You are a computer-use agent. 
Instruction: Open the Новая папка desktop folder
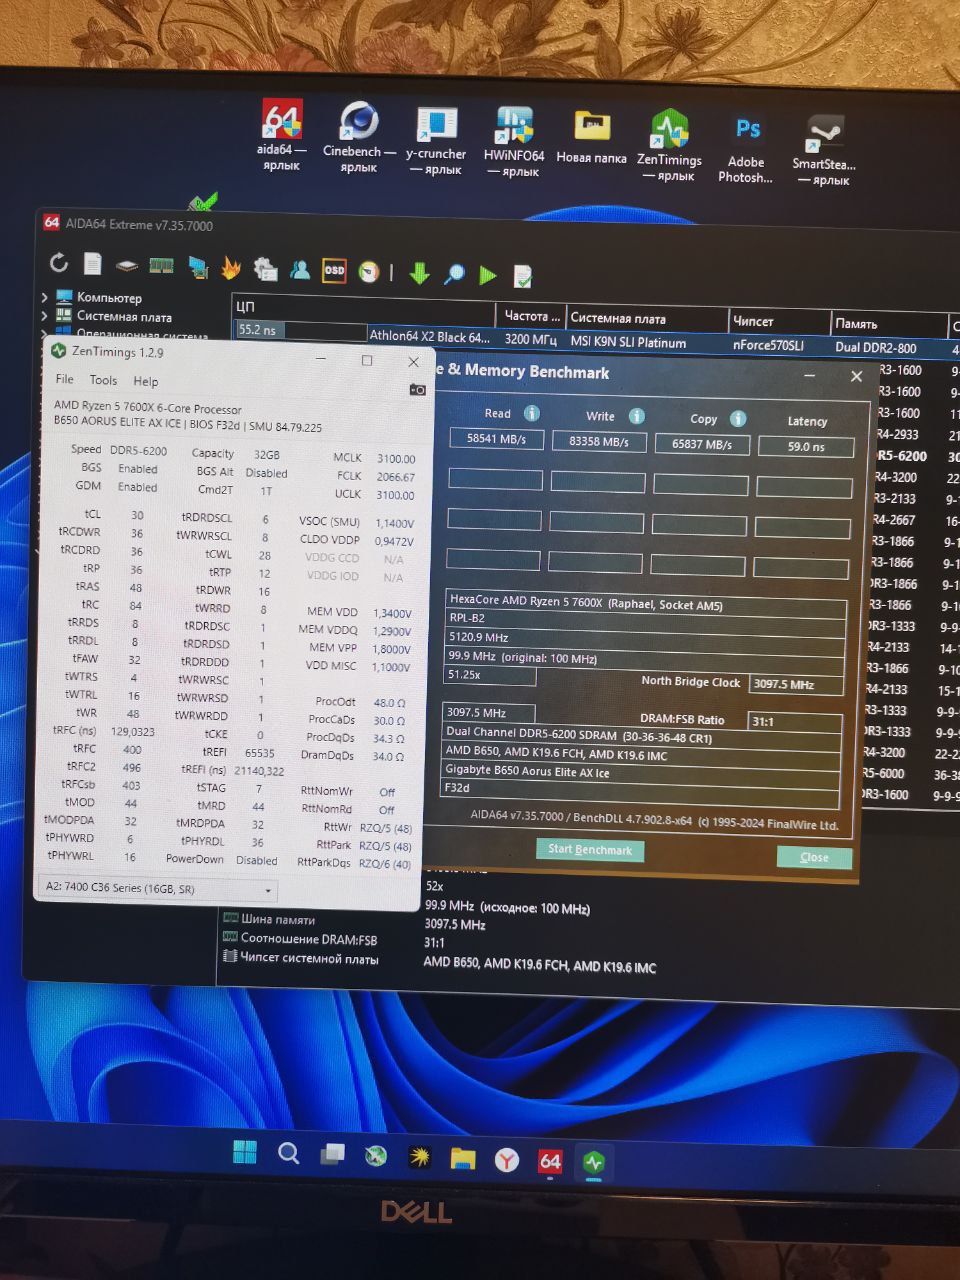[x=591, y=138]
